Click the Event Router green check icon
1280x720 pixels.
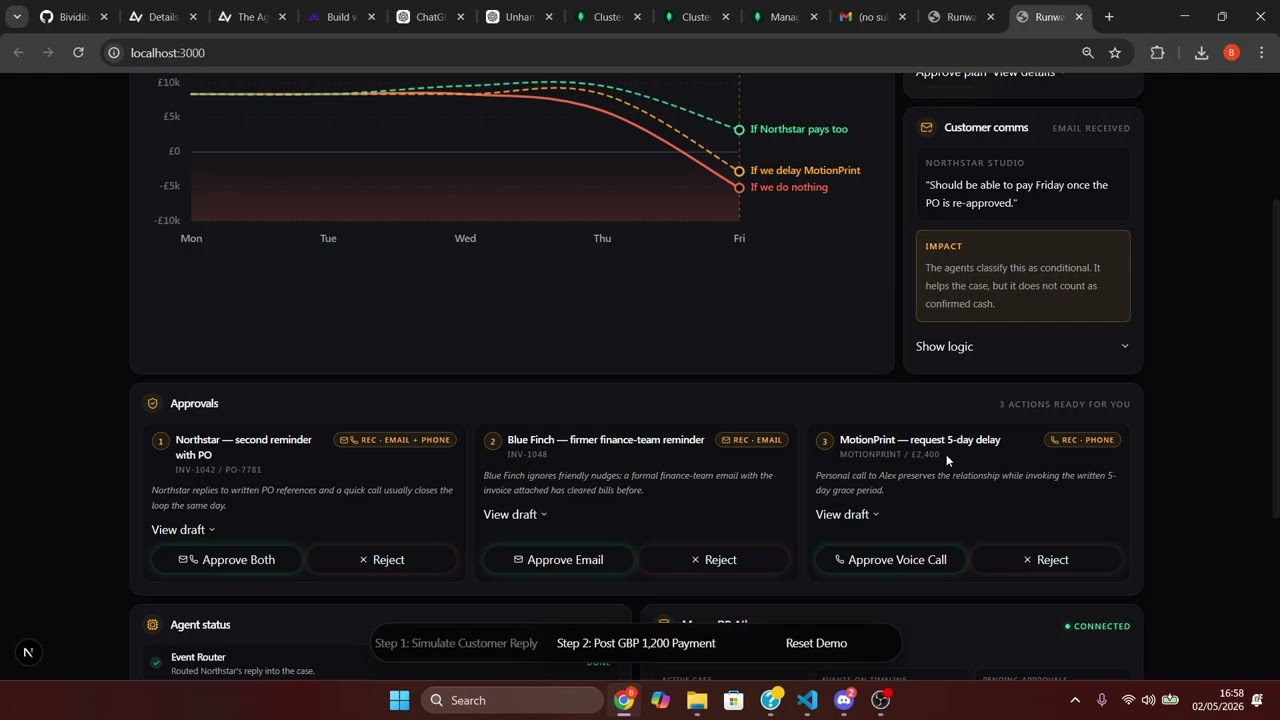click(156, 663)
